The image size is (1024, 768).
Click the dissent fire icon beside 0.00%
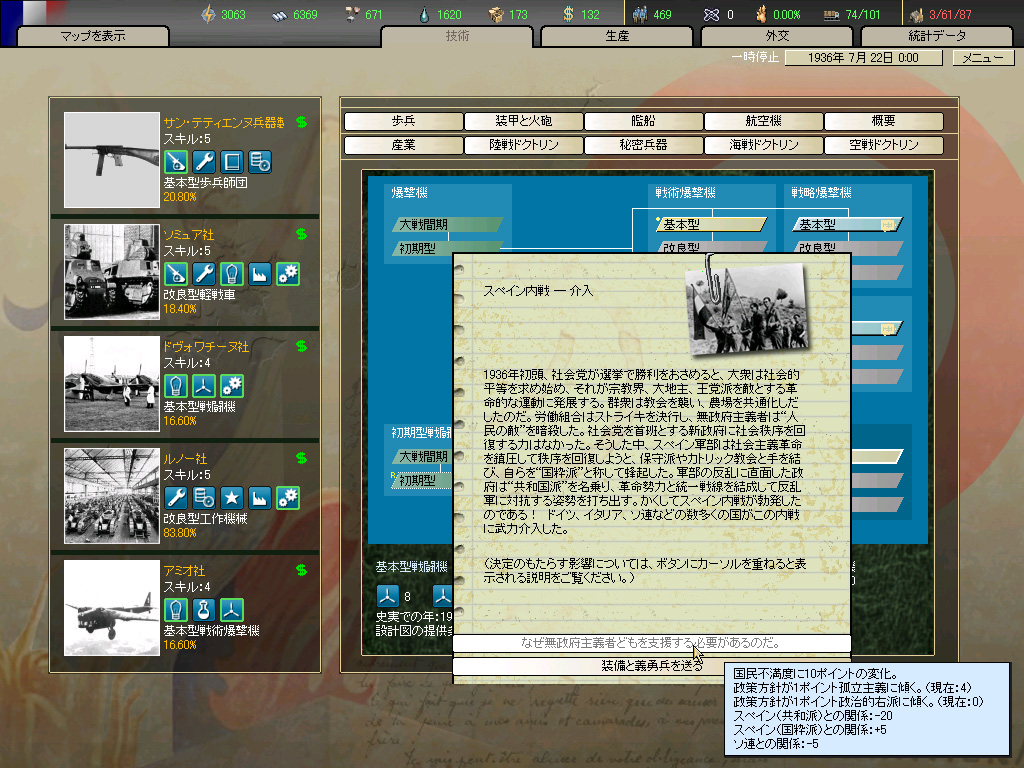point(761,14)
